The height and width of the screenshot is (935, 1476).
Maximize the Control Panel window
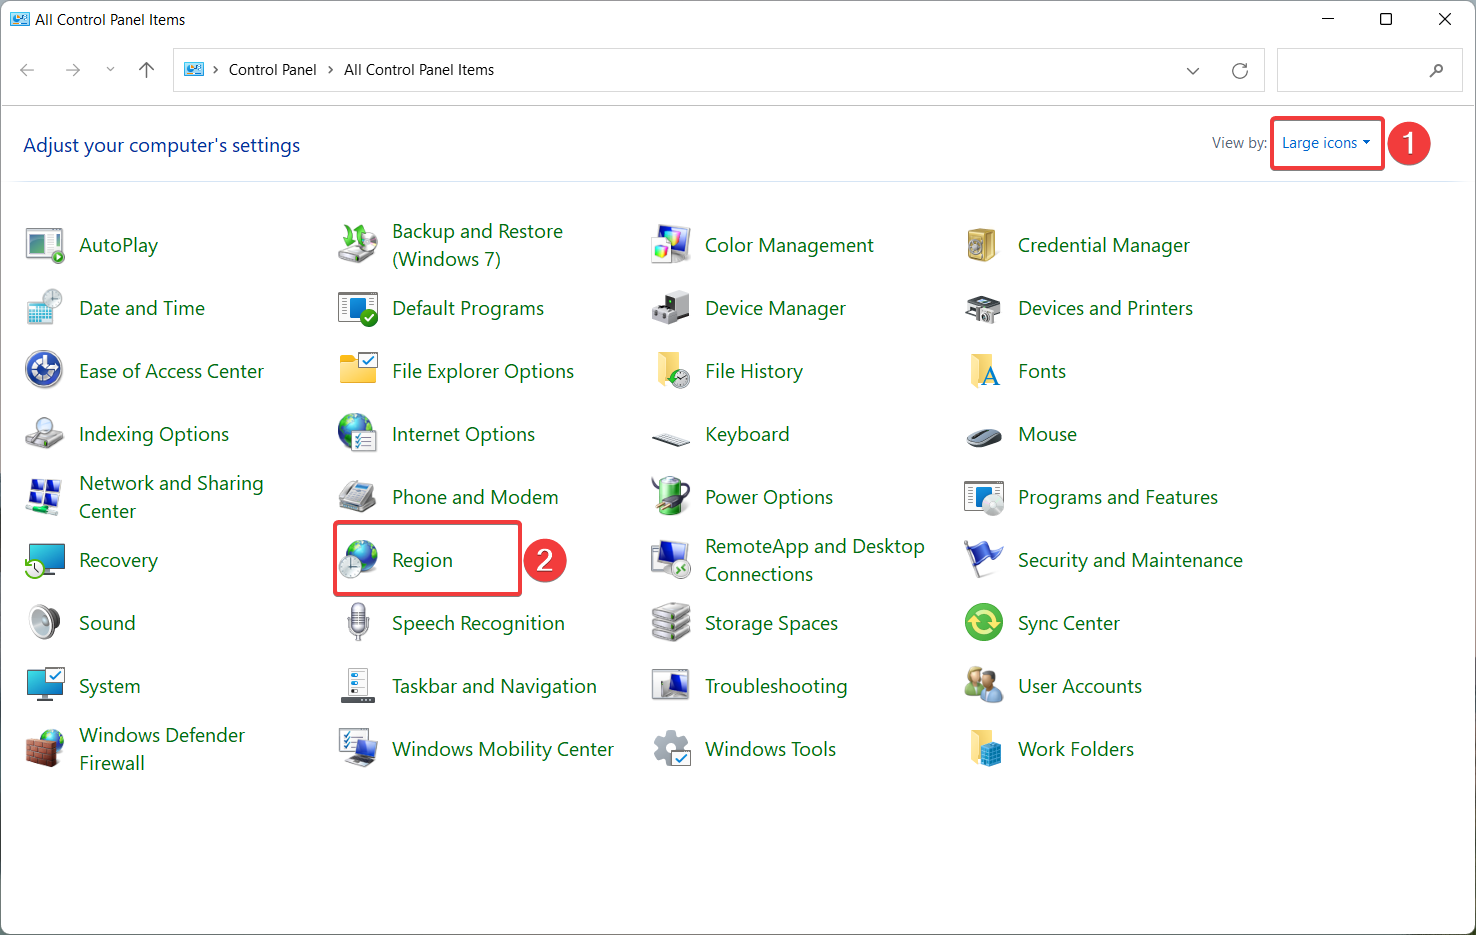pyautogui.click(x=1386, y=19)
